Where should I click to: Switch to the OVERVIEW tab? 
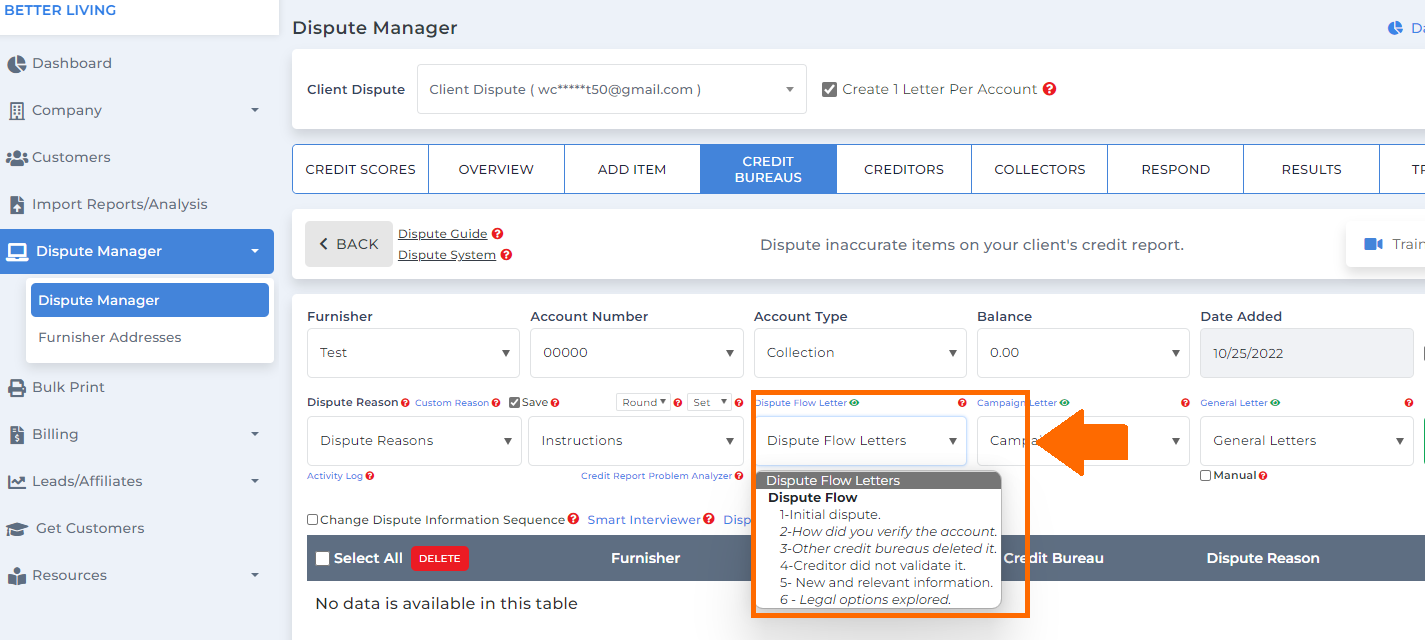[x=496, y=169]
